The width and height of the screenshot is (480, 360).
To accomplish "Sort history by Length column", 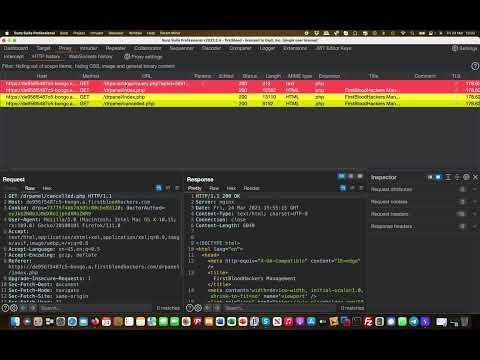I will [273, 76].
